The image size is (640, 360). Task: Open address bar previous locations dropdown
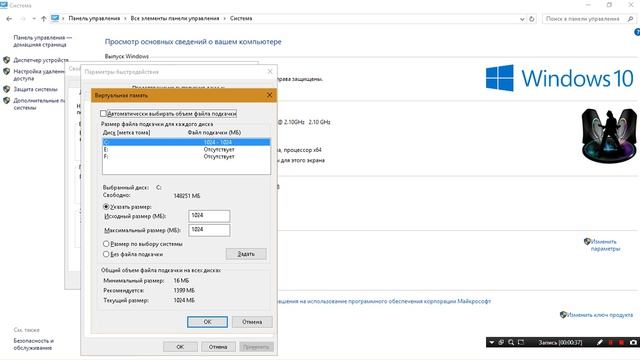click(x=522, y=19)
